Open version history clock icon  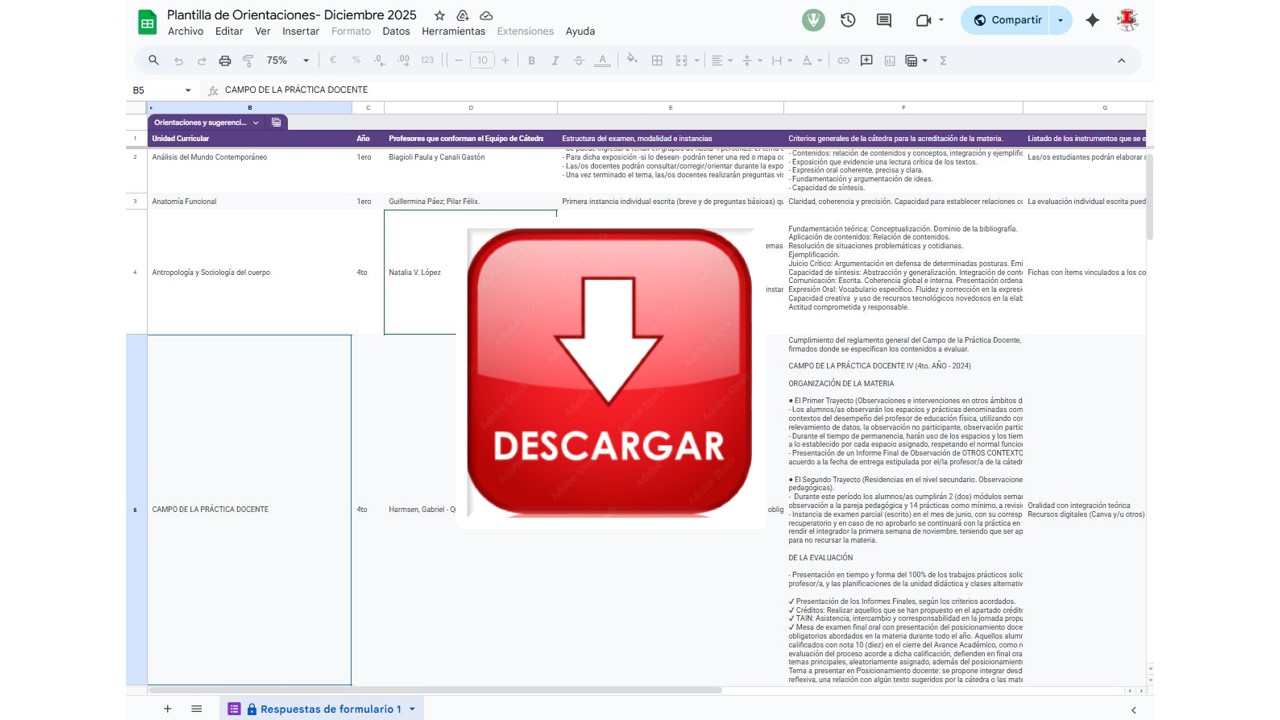point(848,20)
